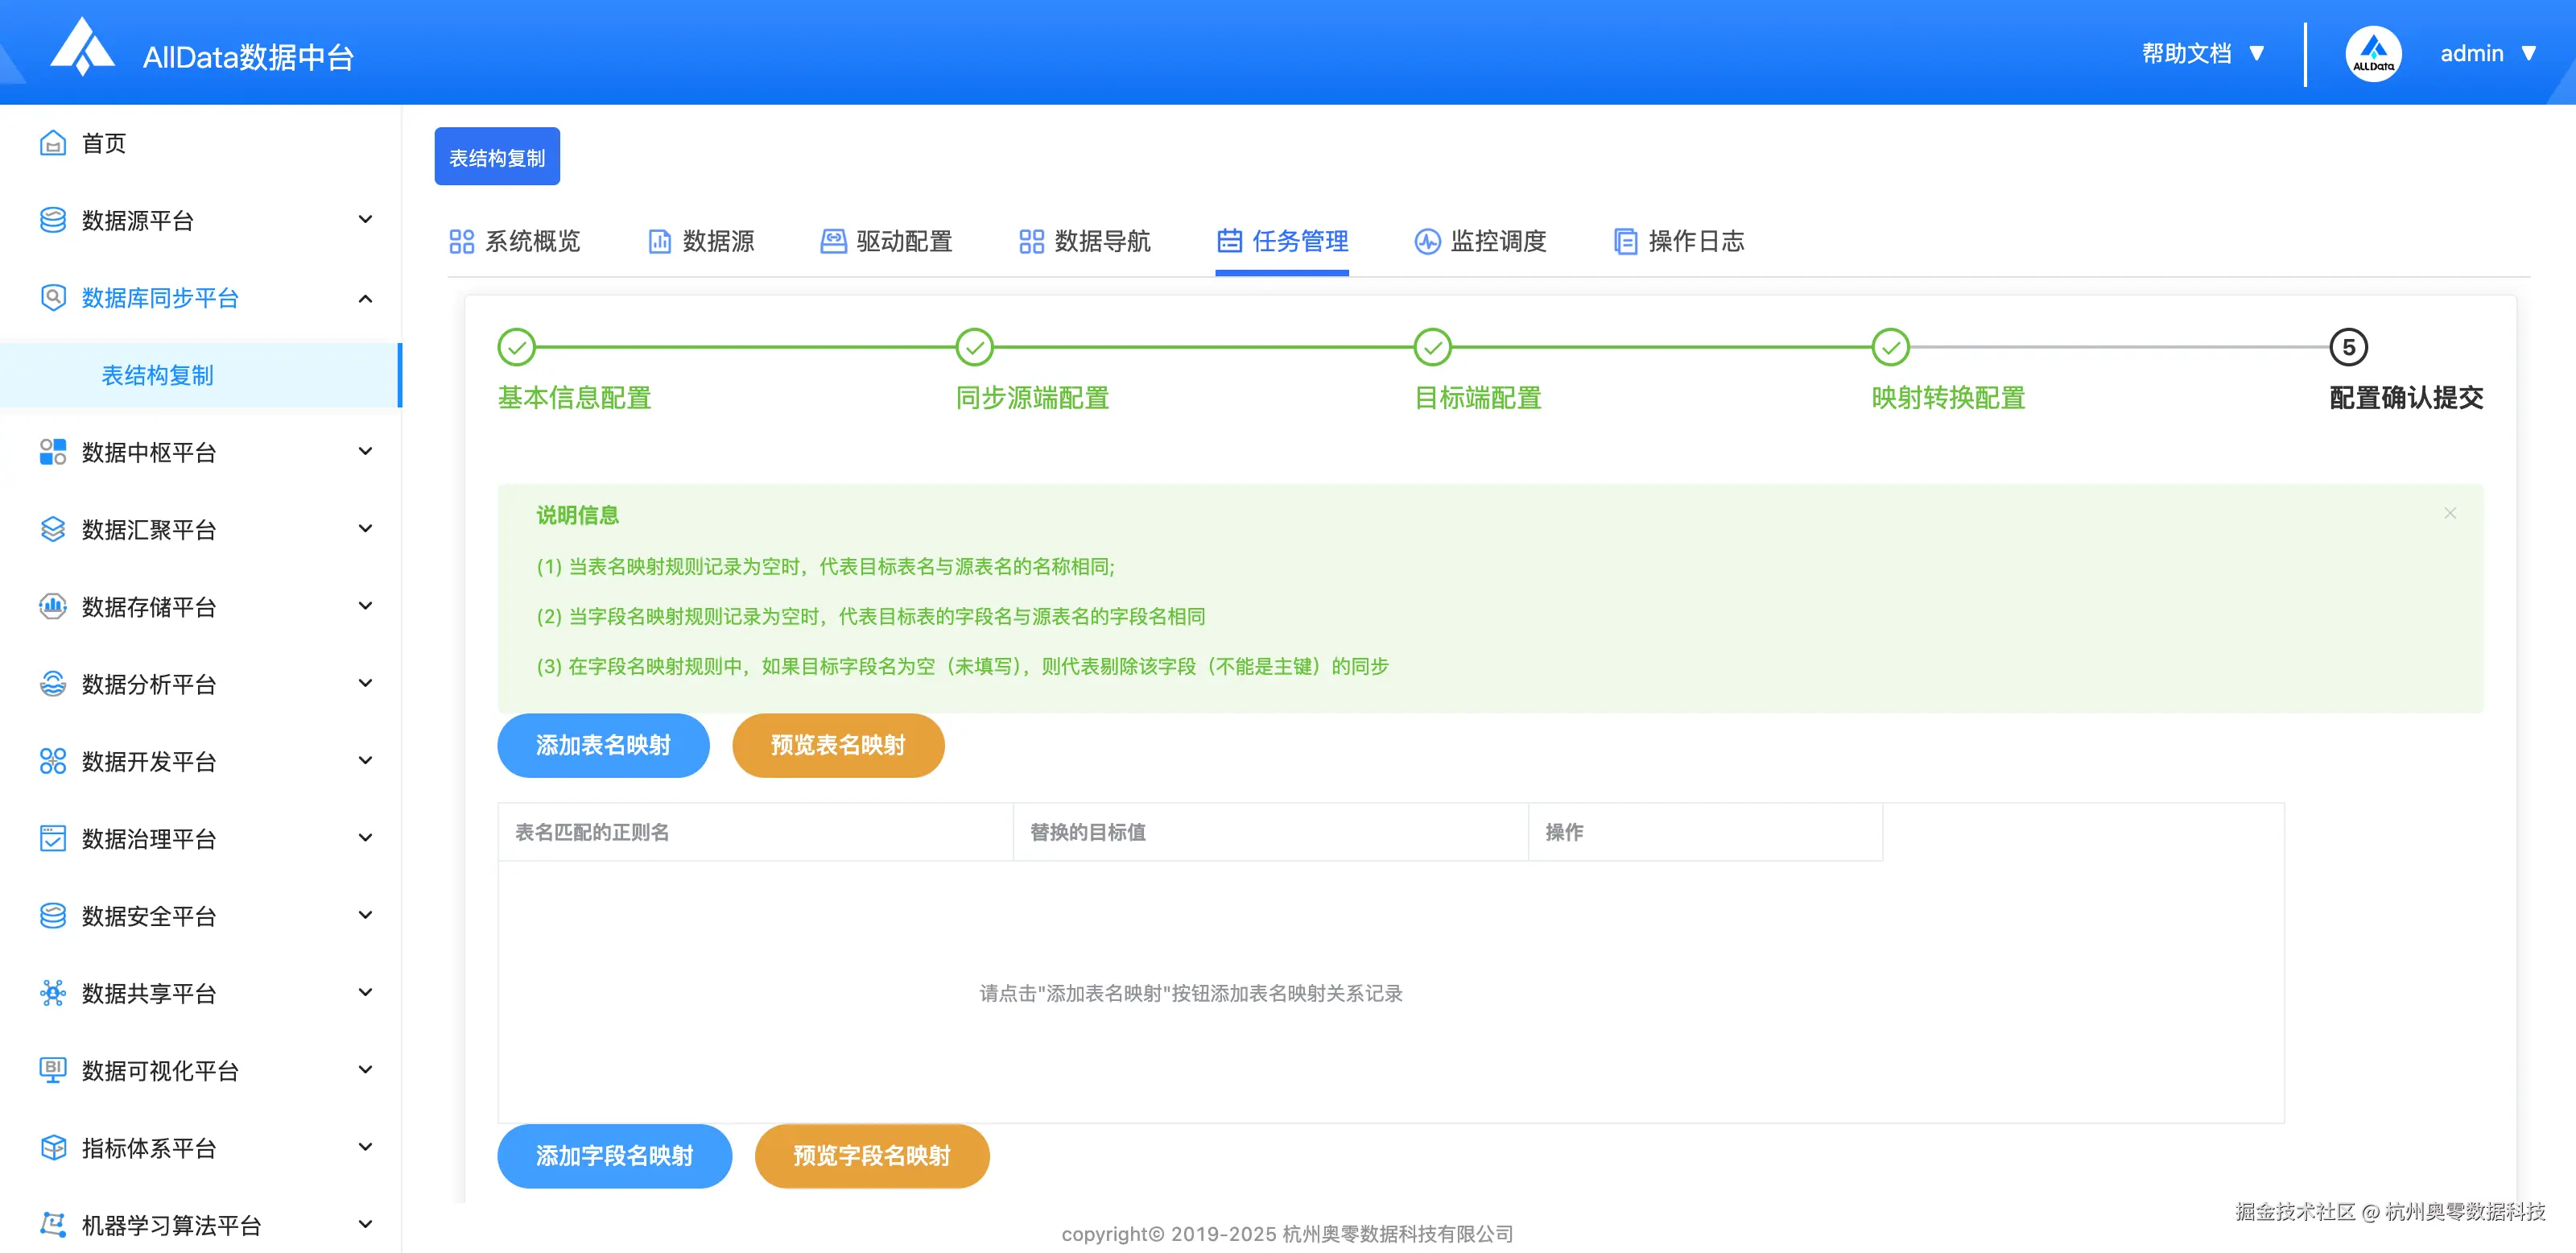Click the 数据共享平台 sidebar icon
The height and width of the screenshot is (1253, 2576).
click(x=53, y=993)
